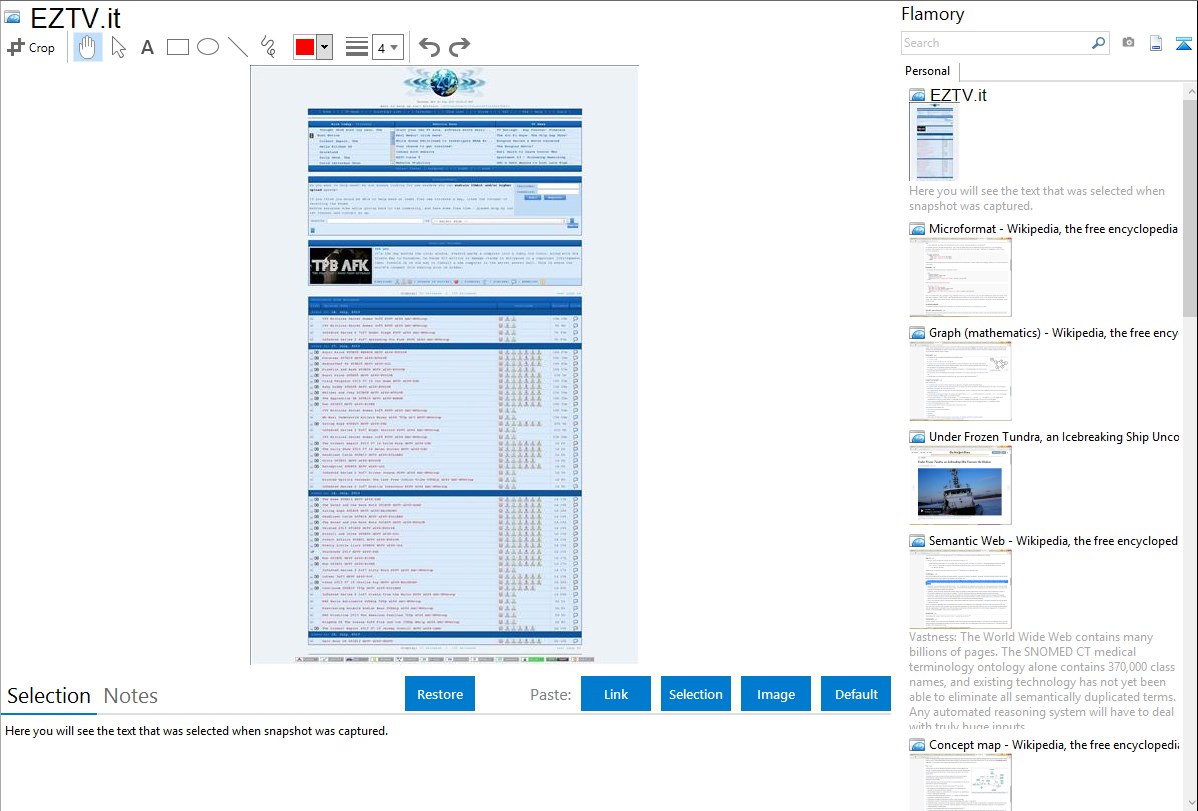1198x811 pixels.
Task: Open the line thickness dropdown showing 4
Action: pos(387,47)
